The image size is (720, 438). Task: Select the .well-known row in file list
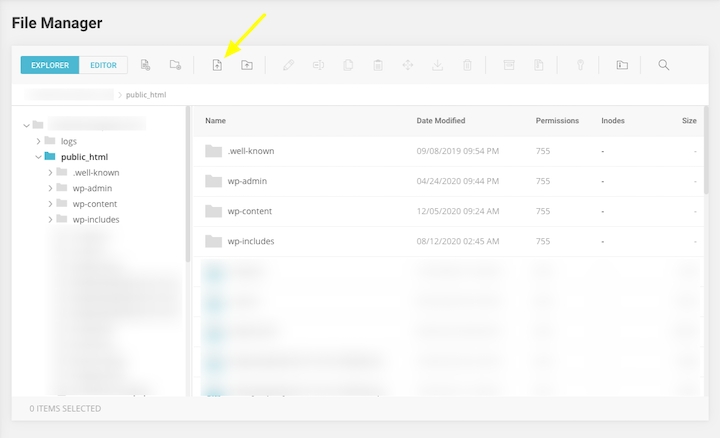coord(449,151)
